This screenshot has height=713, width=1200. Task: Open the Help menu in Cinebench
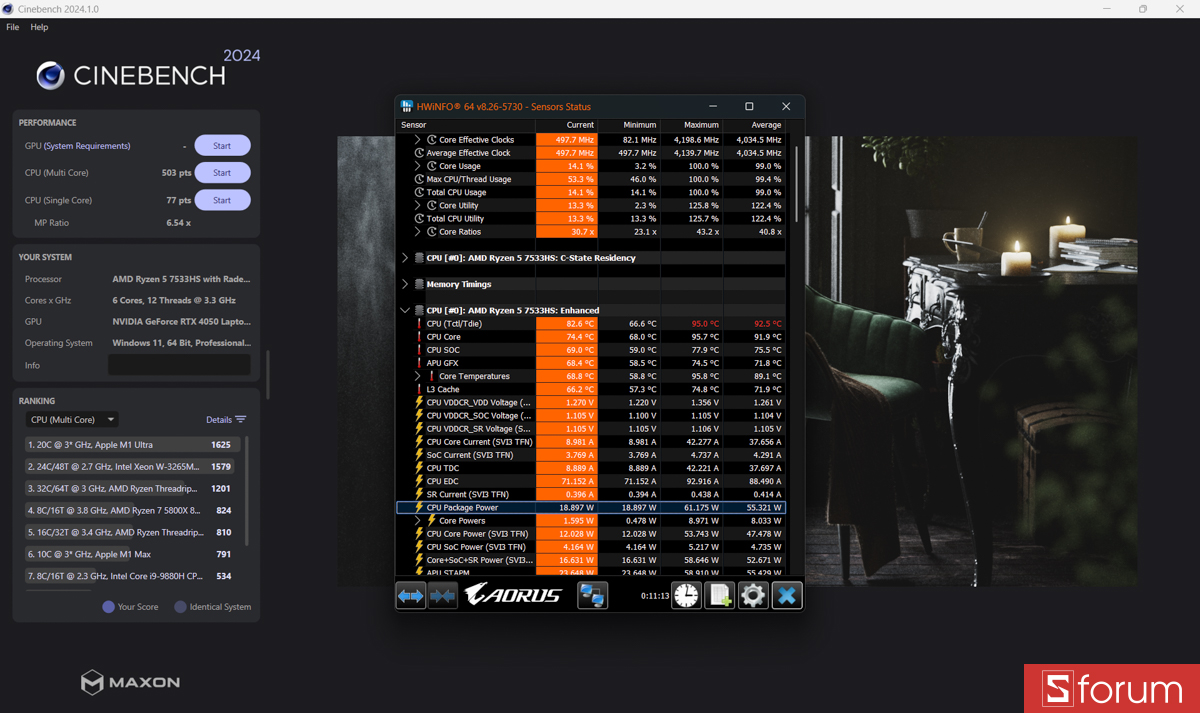39,27
